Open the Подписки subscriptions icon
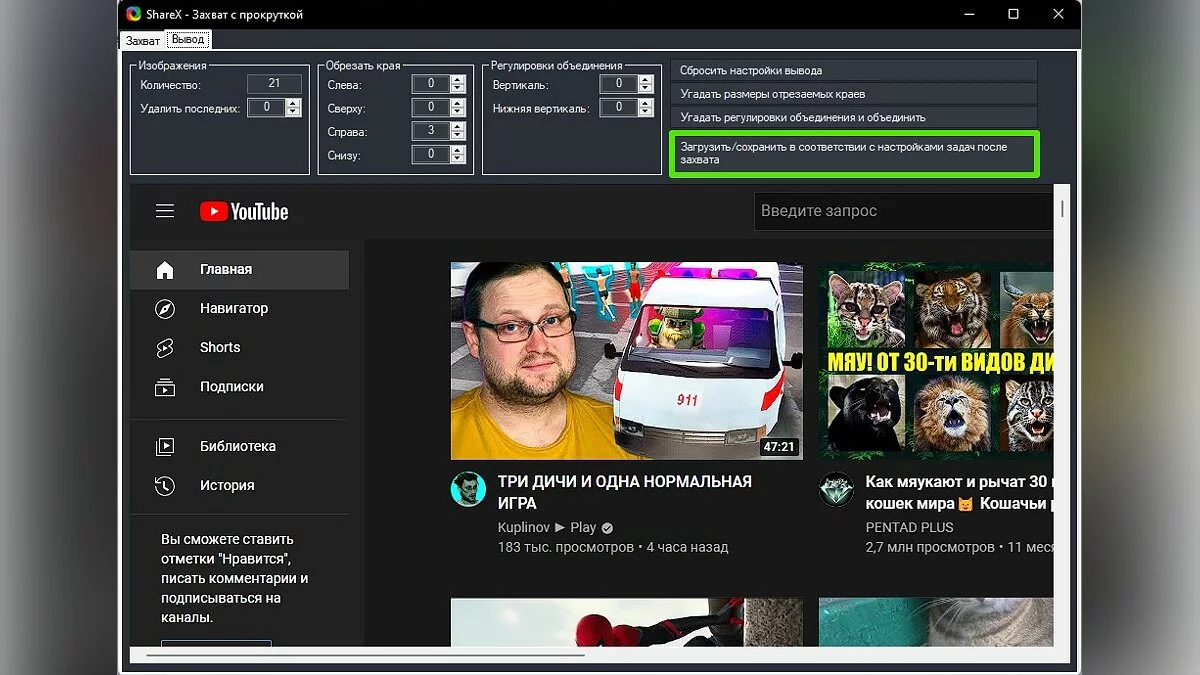The height and width of the screenshot is (675, 1200). click(165, 387)
